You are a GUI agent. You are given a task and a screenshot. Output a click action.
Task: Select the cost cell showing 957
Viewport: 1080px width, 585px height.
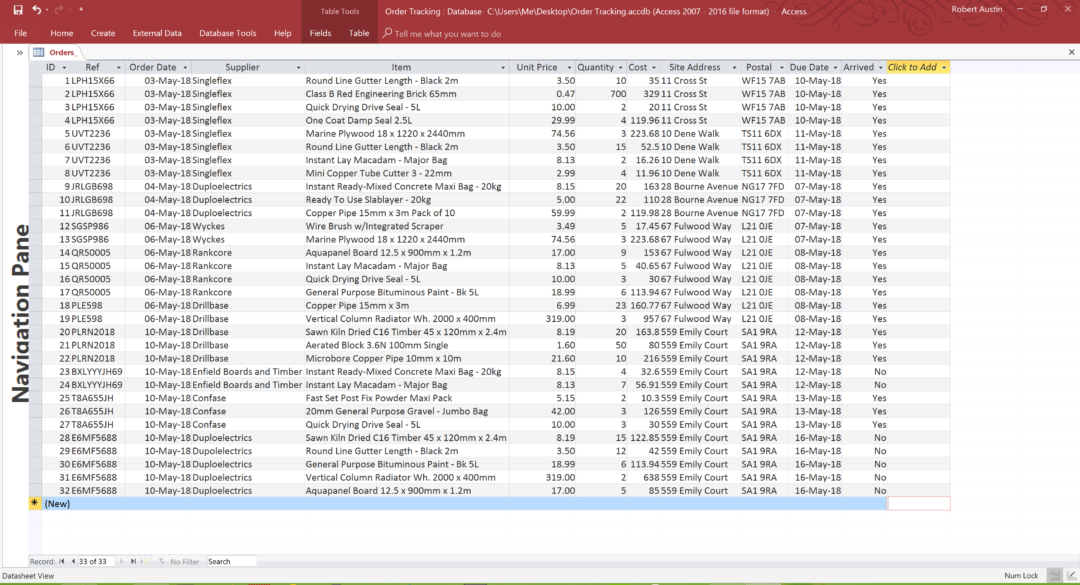(643, 319)
